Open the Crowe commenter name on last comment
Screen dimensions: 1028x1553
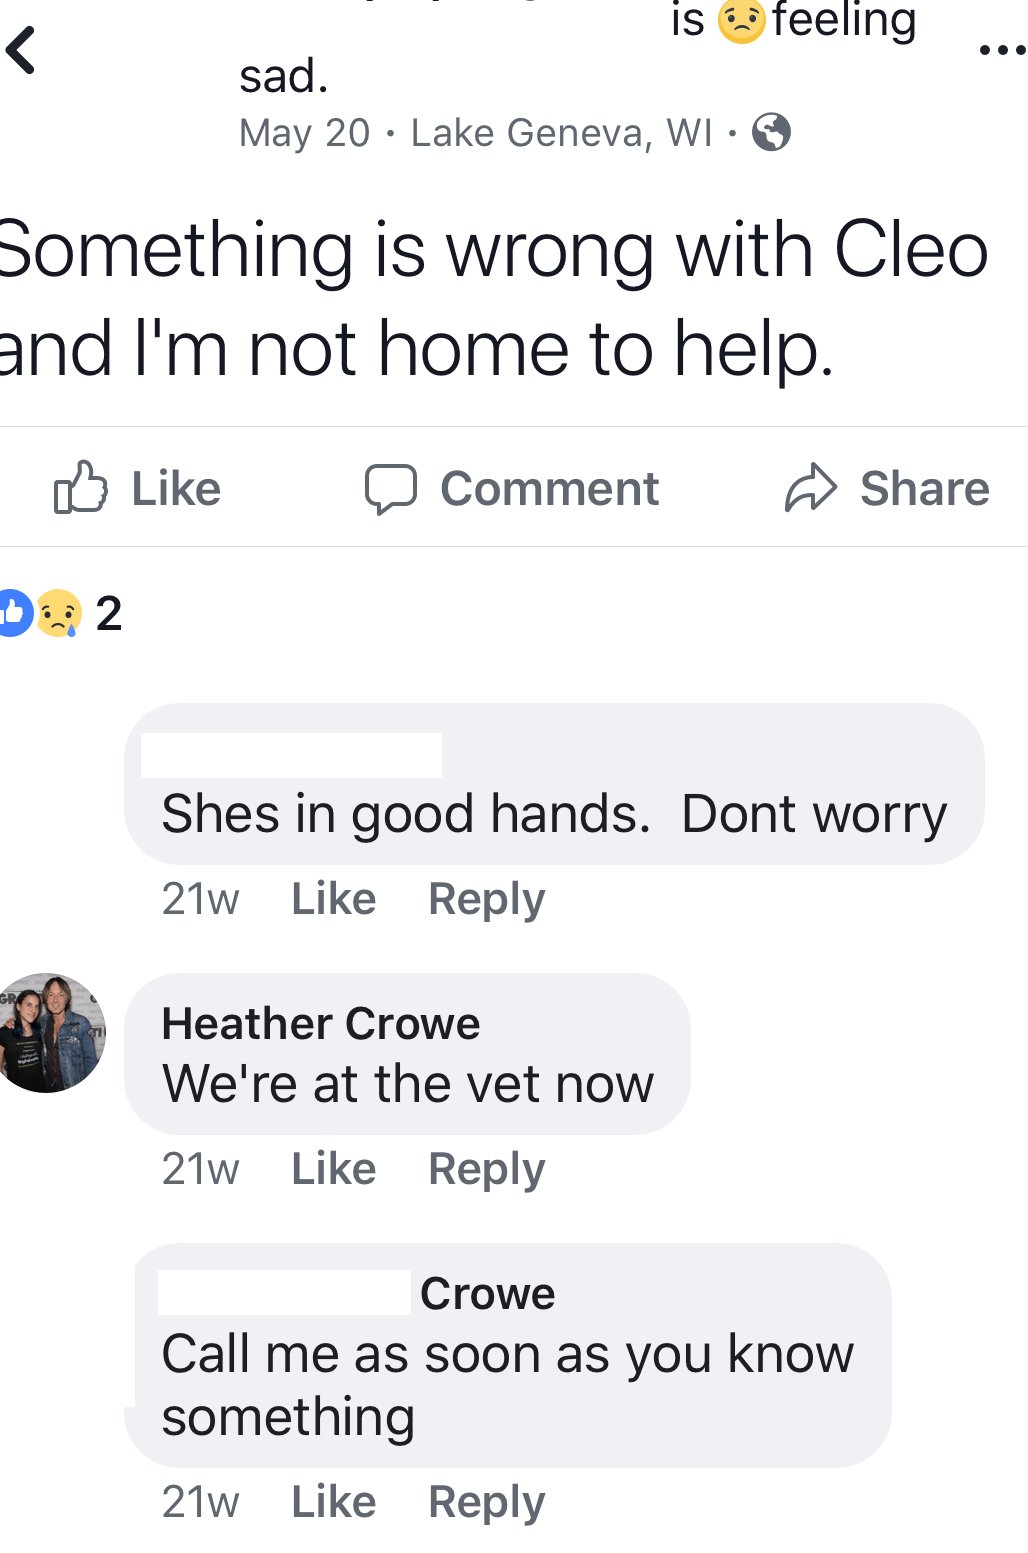tap(487, 1293)
